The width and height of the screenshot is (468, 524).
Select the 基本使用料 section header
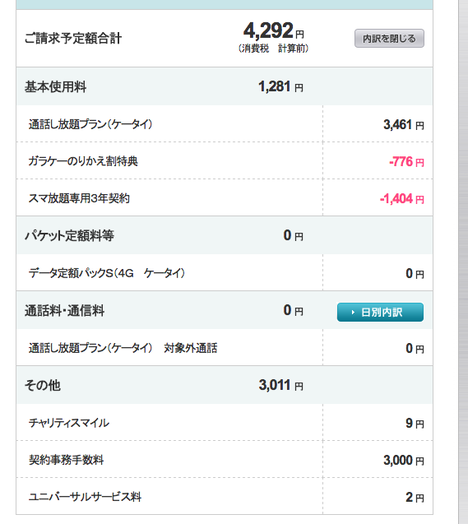(x=224, y=87)
